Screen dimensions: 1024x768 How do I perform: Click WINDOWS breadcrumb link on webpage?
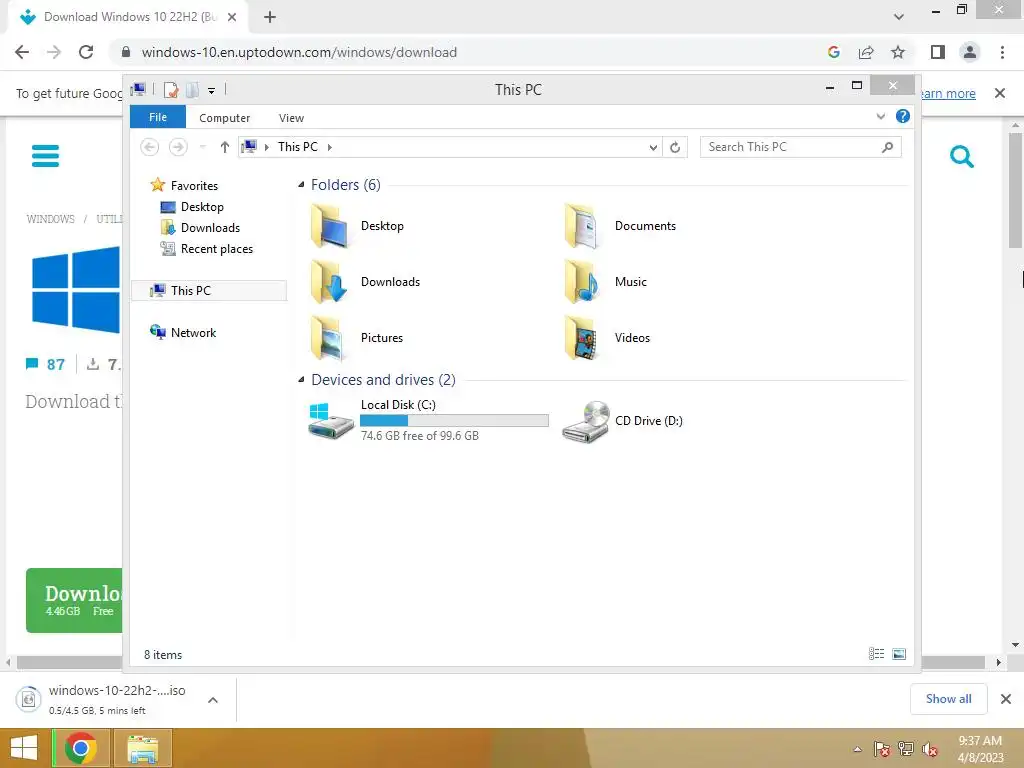coord(50,219)
